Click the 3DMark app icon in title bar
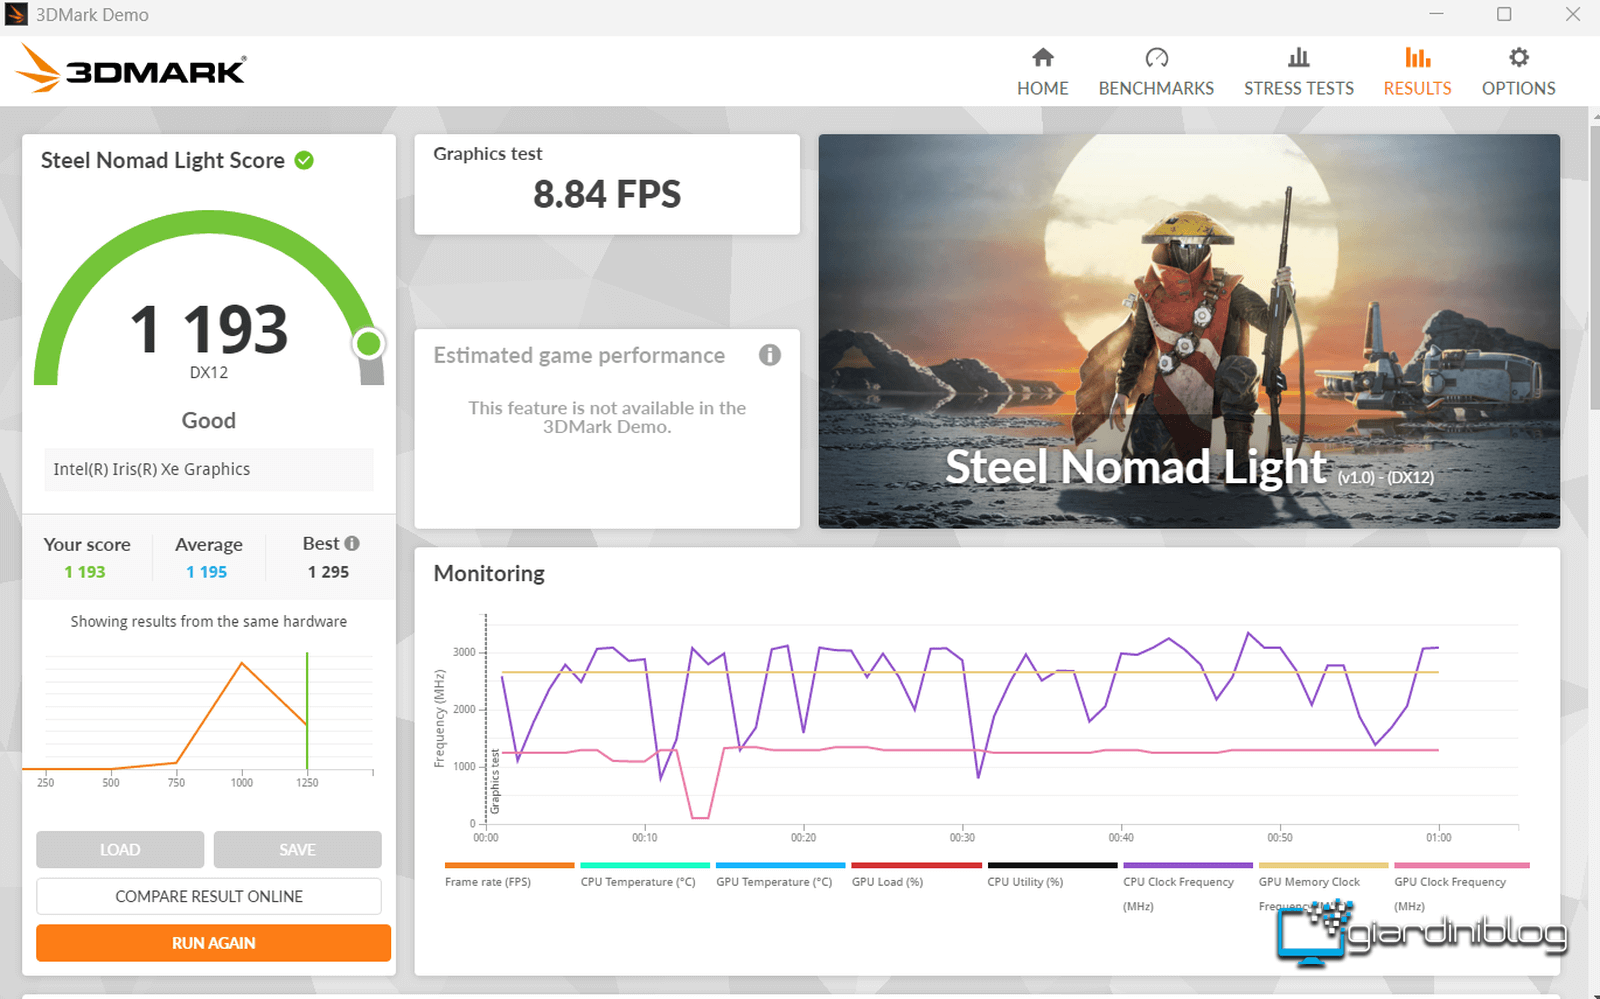The image size is (1600, 999). (16, 15)
